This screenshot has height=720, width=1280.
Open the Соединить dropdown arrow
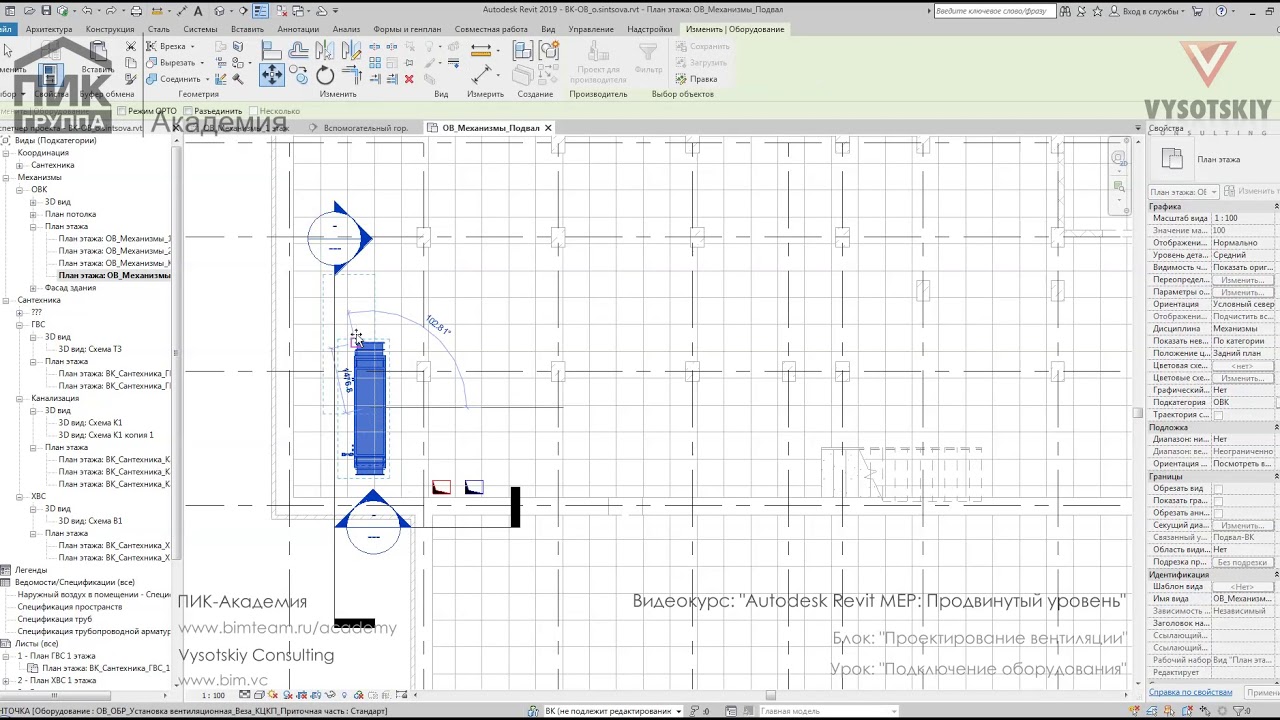click(x=207, y=79)
